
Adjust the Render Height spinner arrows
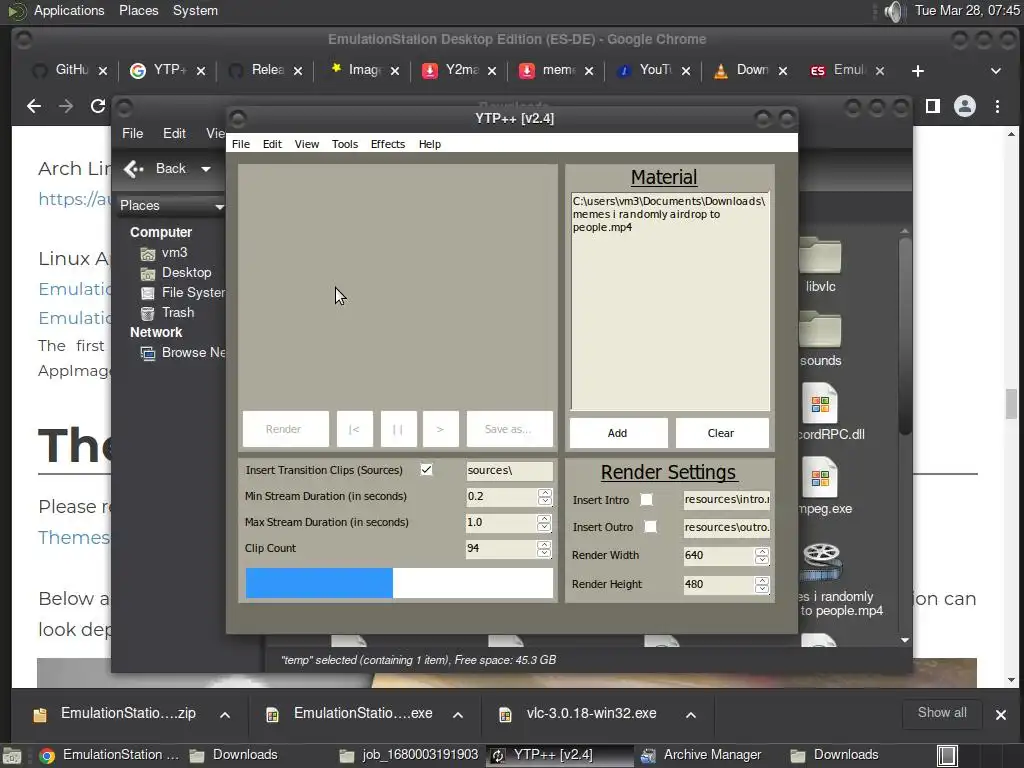(x=761, y=584)
